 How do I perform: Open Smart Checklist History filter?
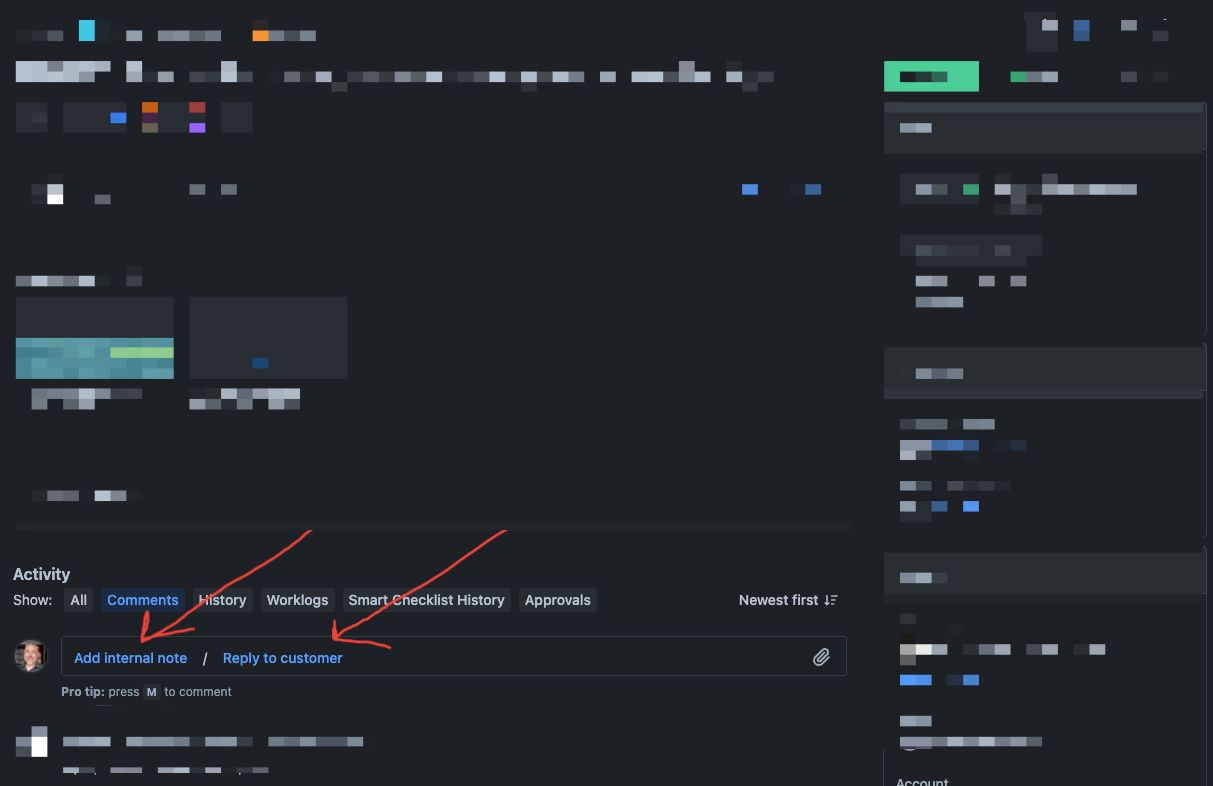426,600
